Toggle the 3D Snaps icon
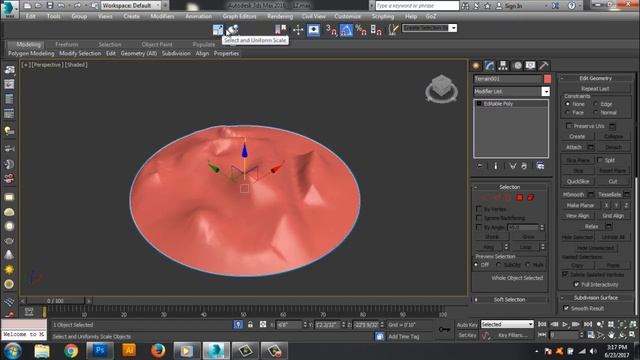 331,30
